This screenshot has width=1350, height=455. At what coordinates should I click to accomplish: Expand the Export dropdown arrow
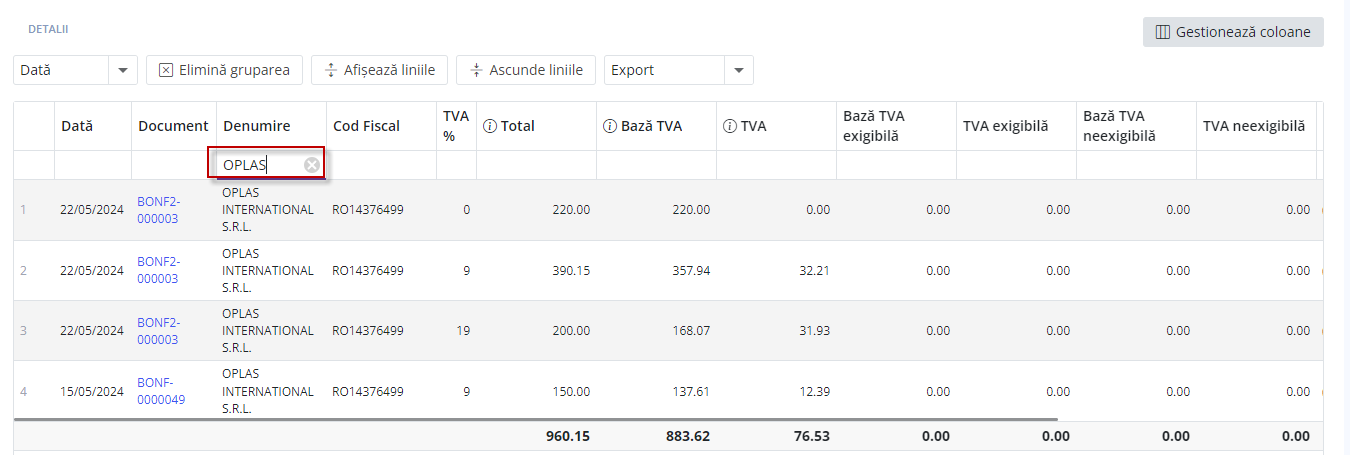click(x=738, y=70)
